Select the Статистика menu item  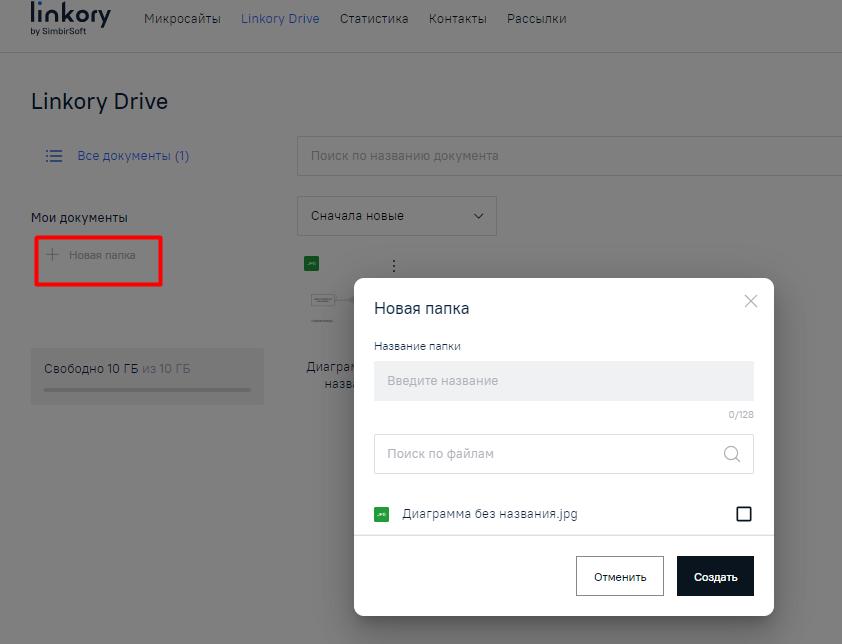373,18
